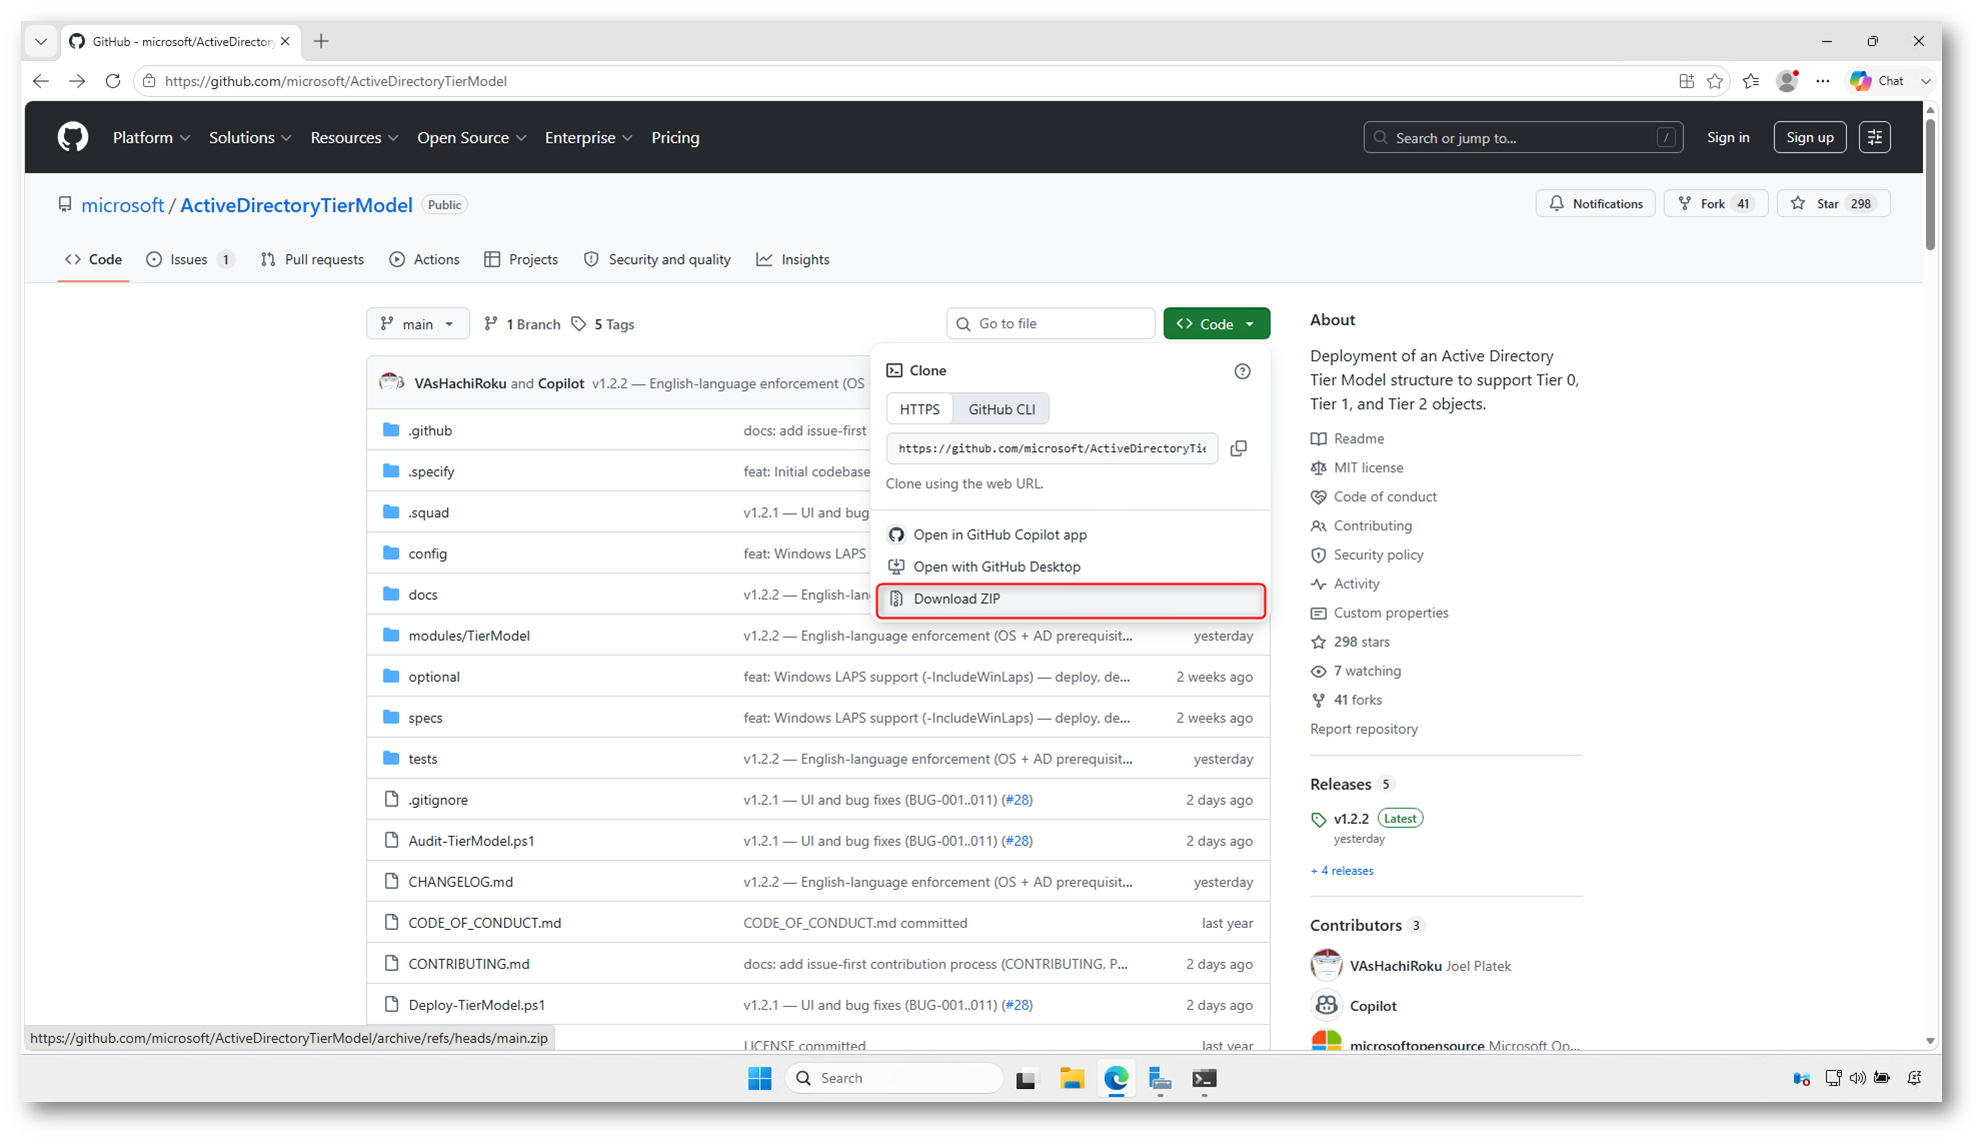Click the Copilot contributor avatar

pos(1326,1005)
